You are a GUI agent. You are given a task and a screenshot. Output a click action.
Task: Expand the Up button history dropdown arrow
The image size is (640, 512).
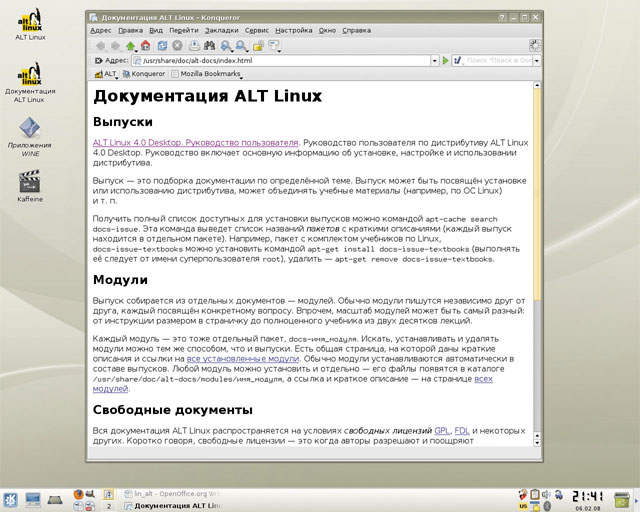[136, 51]
